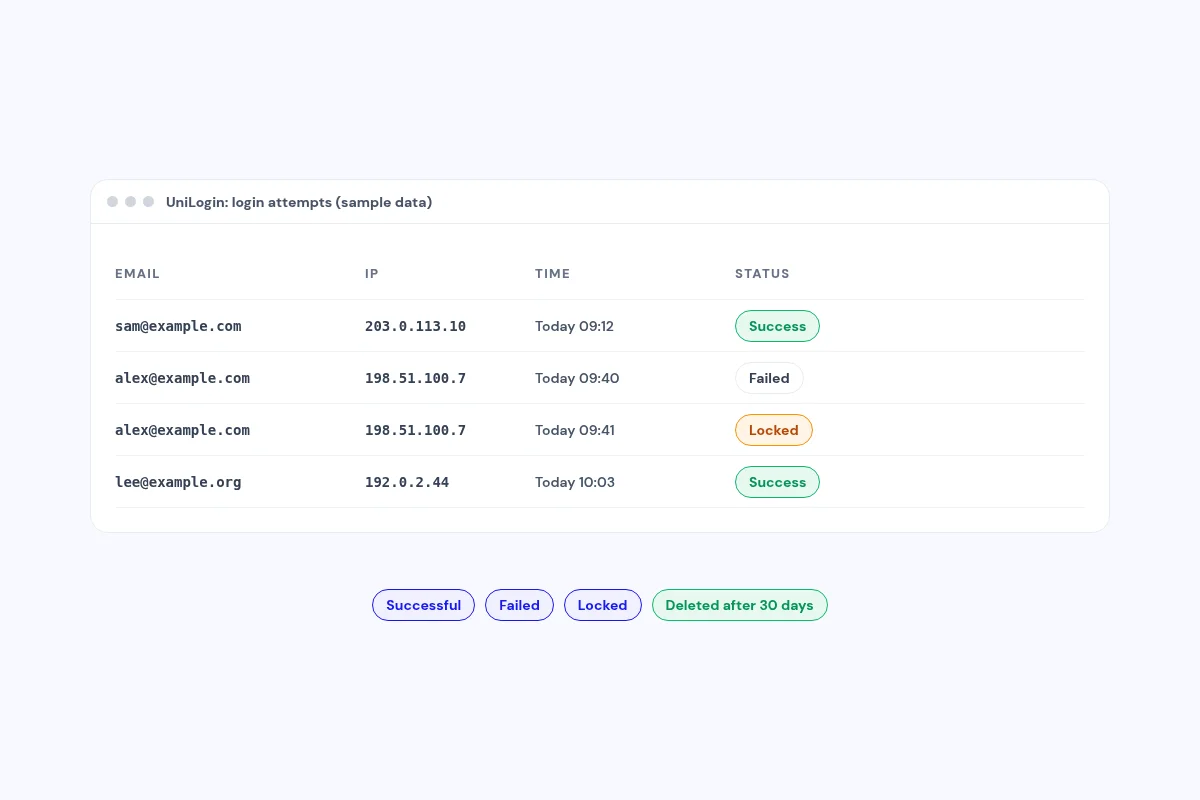Click the orange Locked status badge at 09:41
This screenshot has width=1200, height=800.
click(x=774, y=430)
